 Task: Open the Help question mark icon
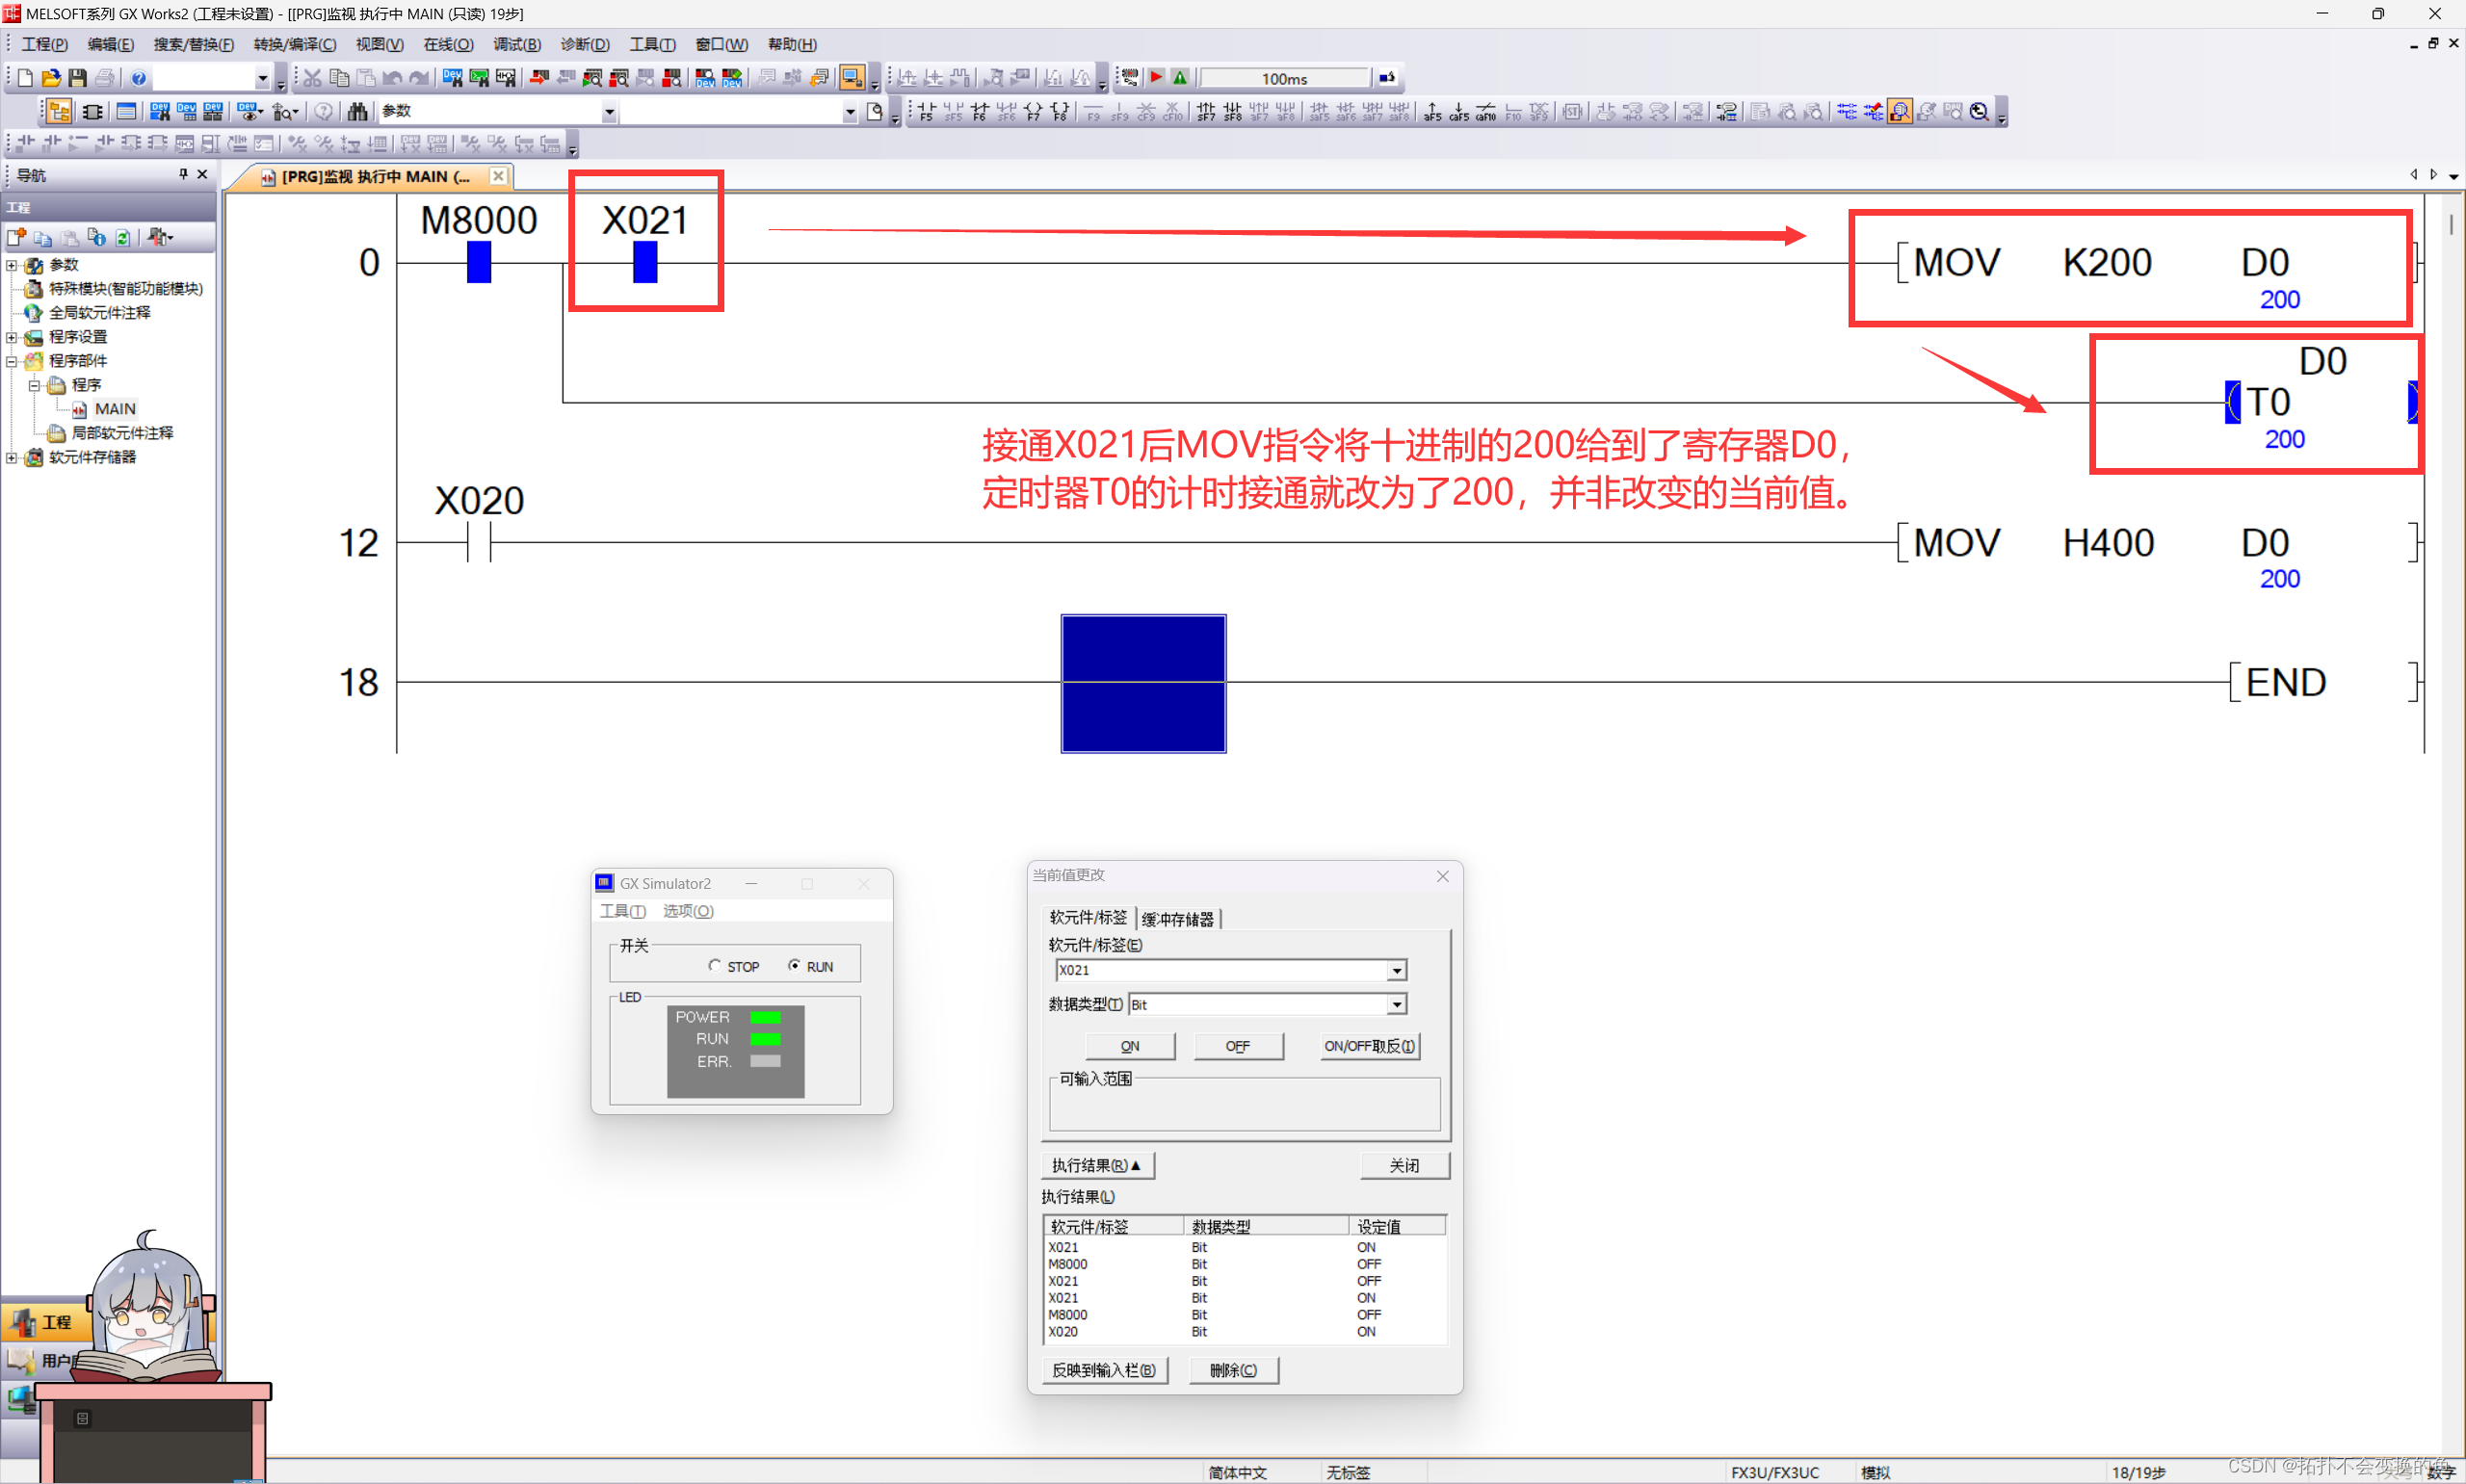pos(139,78)
